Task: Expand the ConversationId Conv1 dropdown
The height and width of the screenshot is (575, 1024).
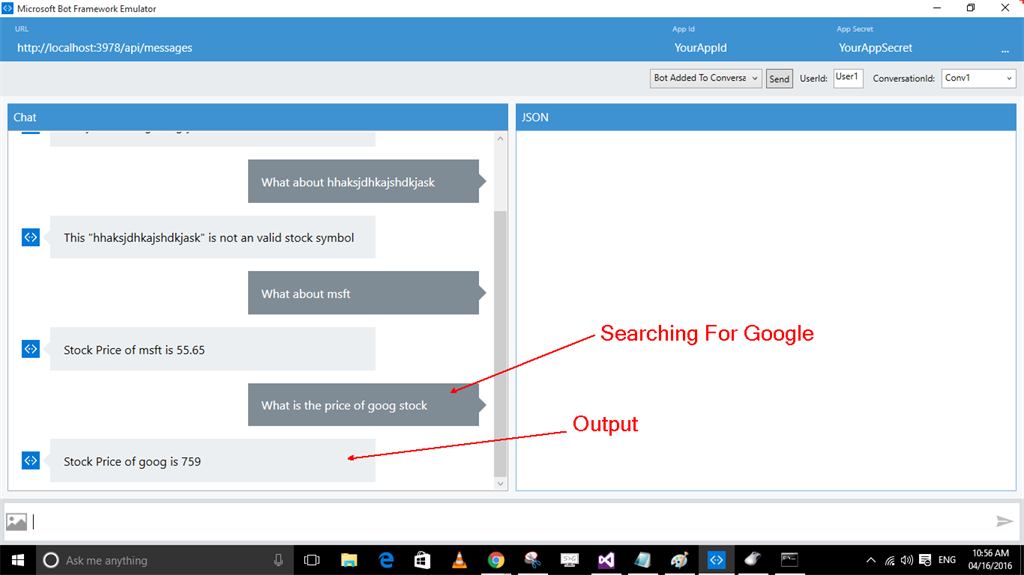Action: (x=978, y=78)
